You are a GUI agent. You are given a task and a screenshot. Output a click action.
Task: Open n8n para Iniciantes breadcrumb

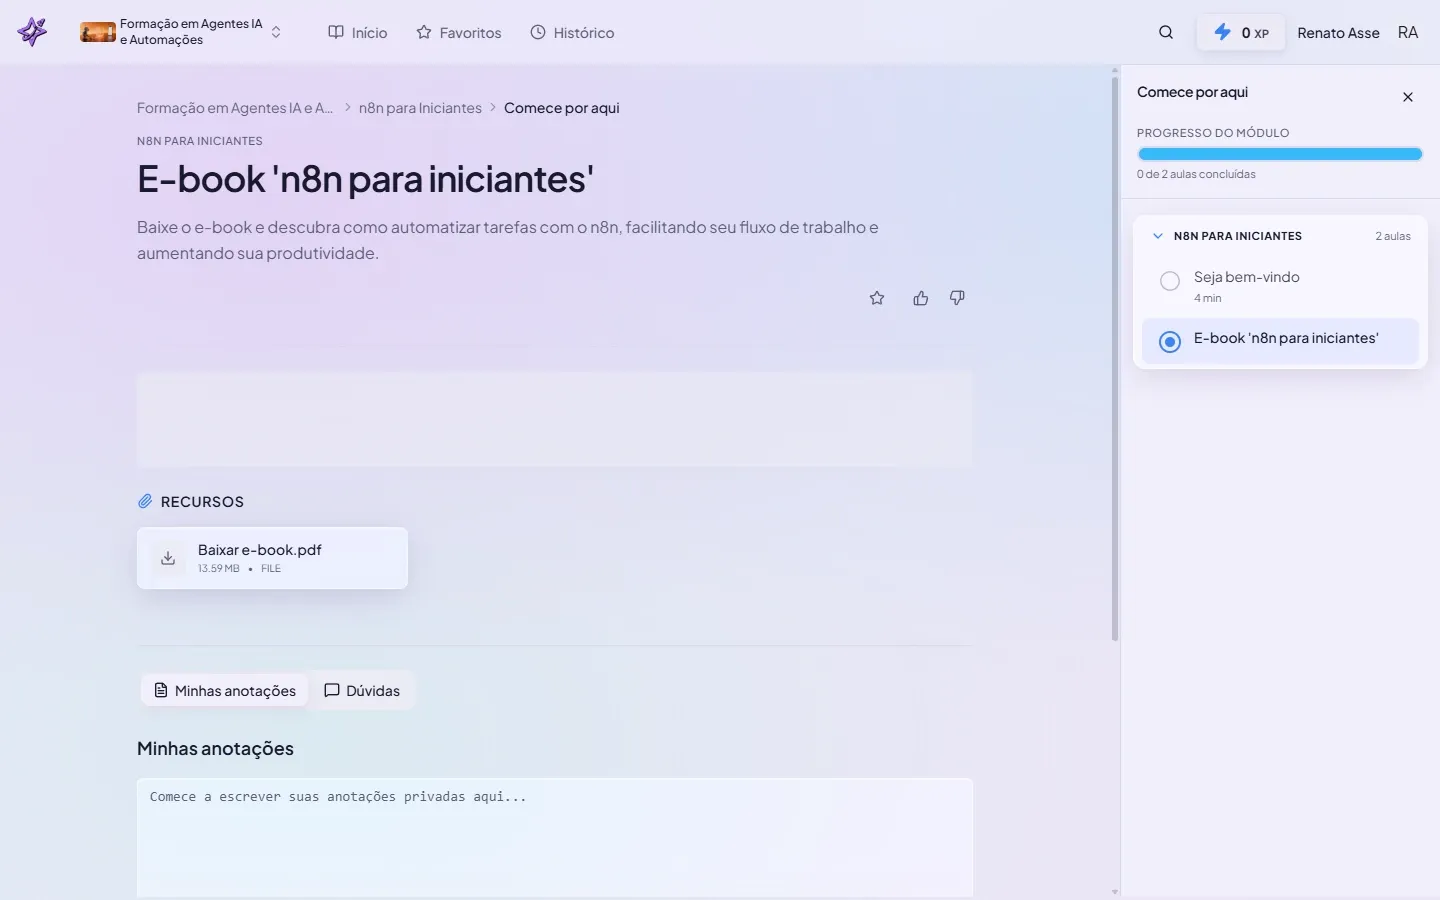pos(420,108)
